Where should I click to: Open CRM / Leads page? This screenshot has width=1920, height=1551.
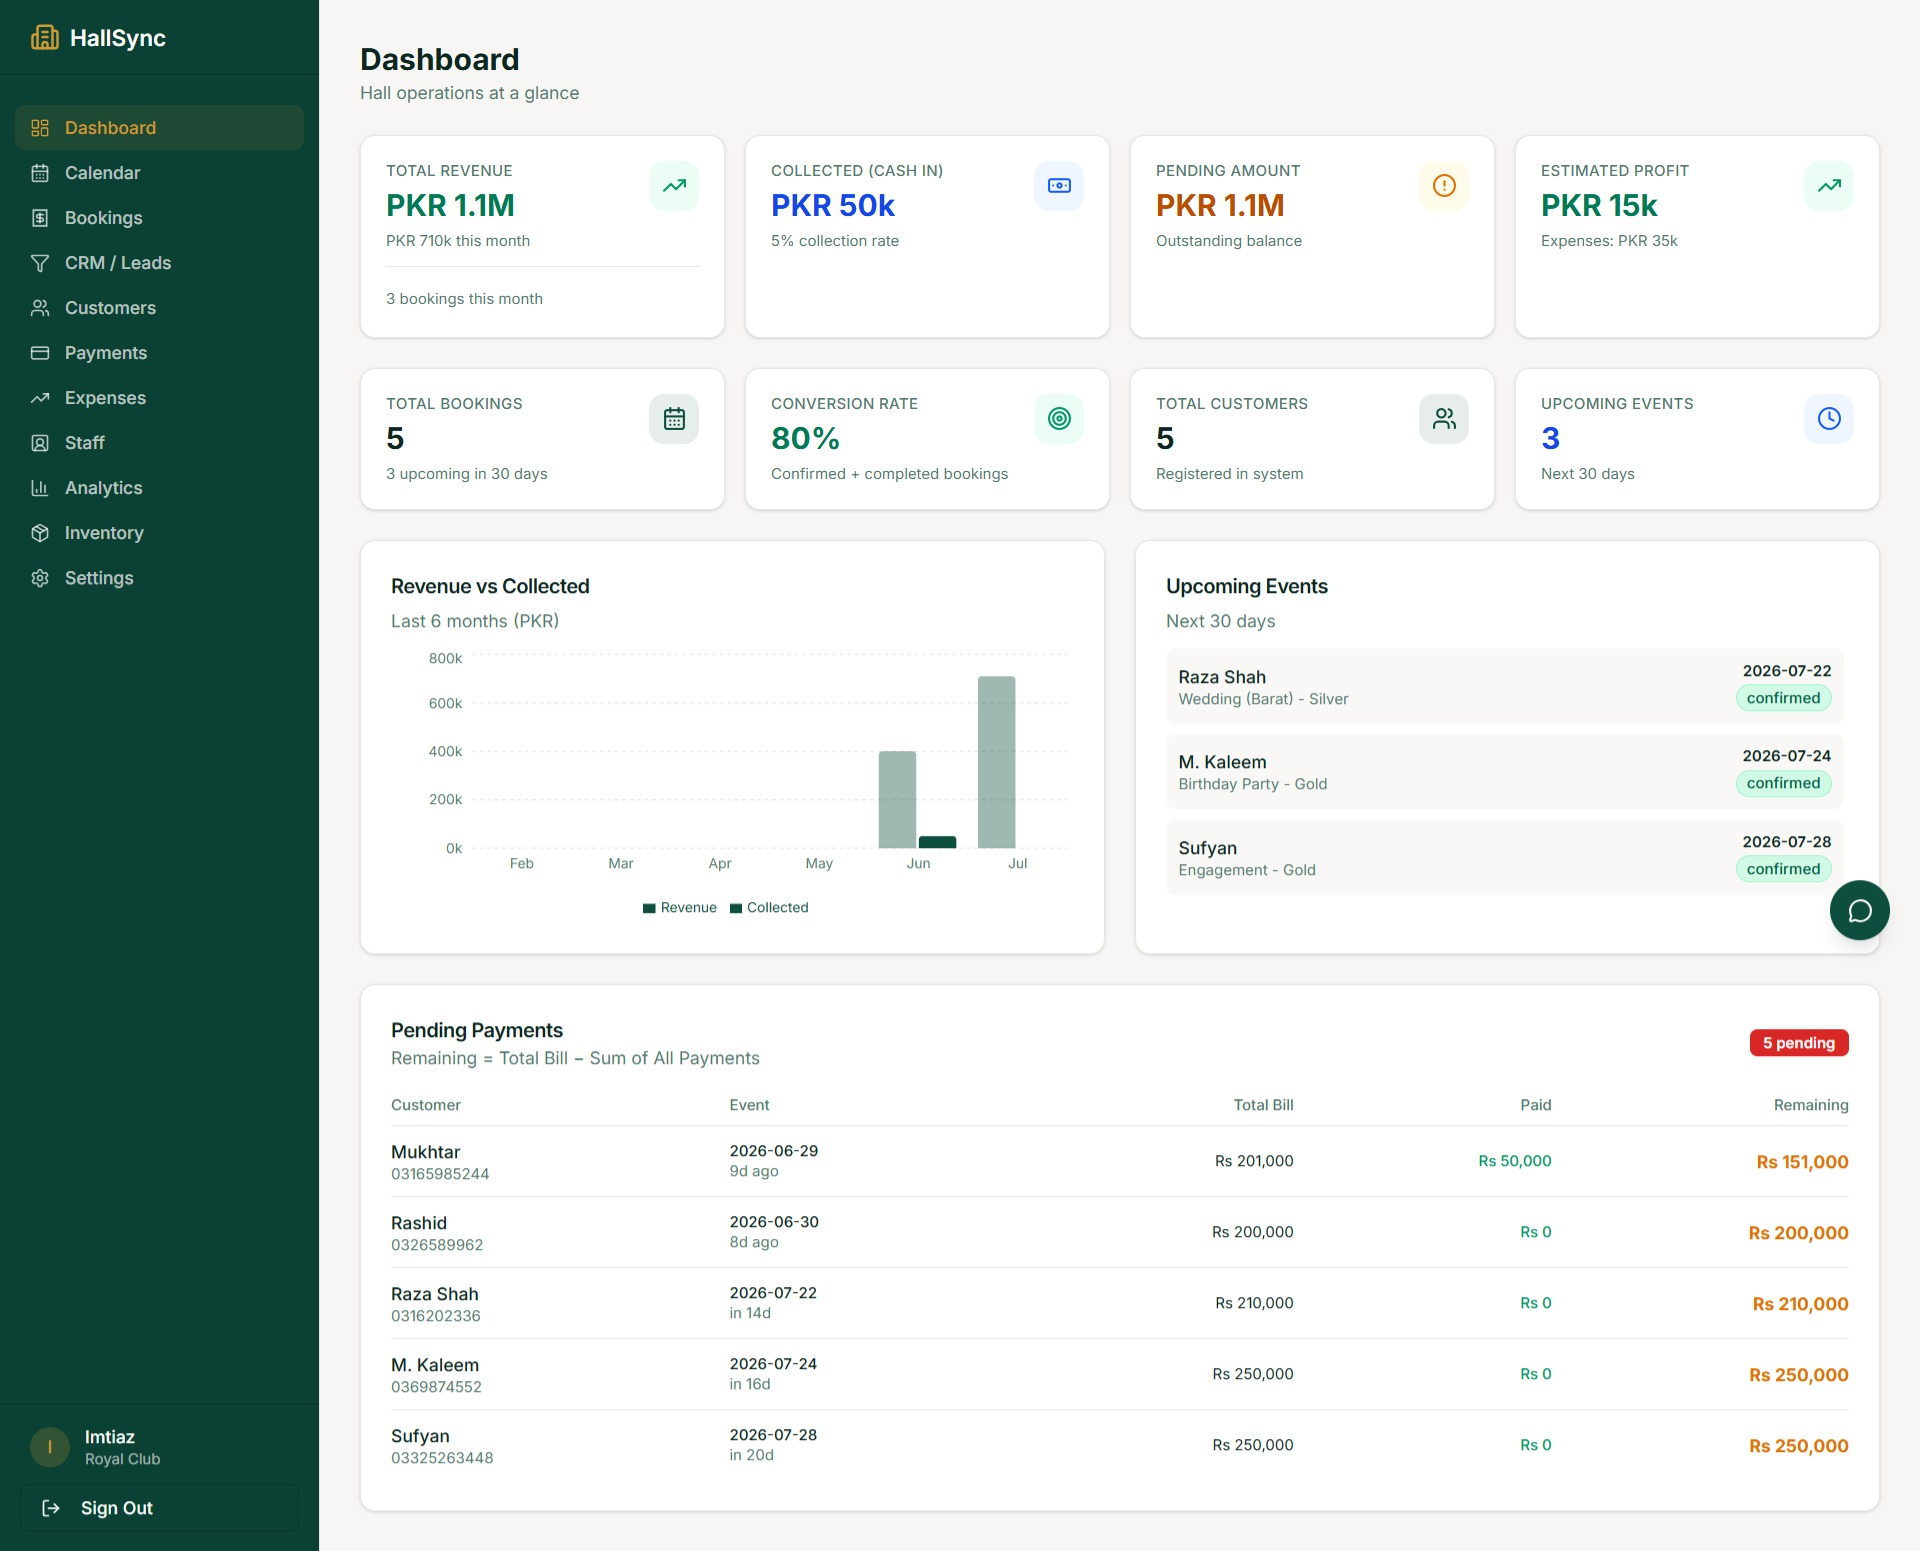pos(159,263)
